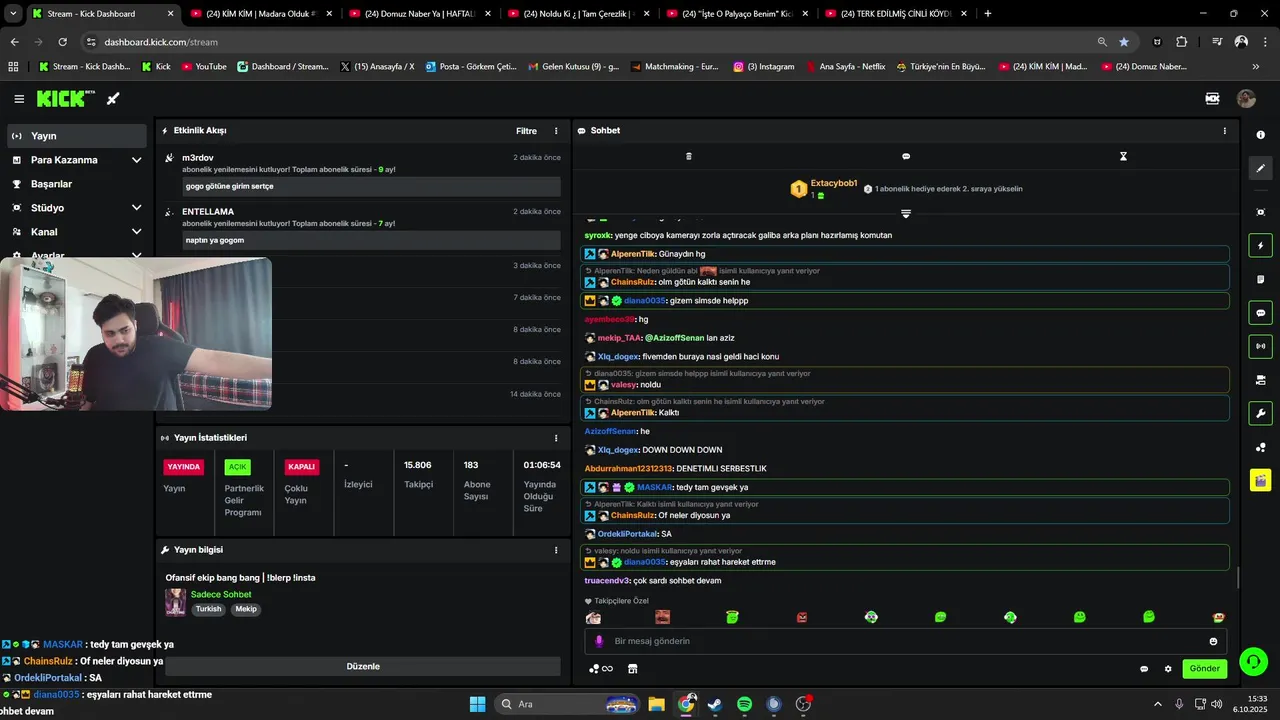Toggle the wrench icon in right sidebar
The height and width of the screenshot is (720, 1280).
(1260, 414)
